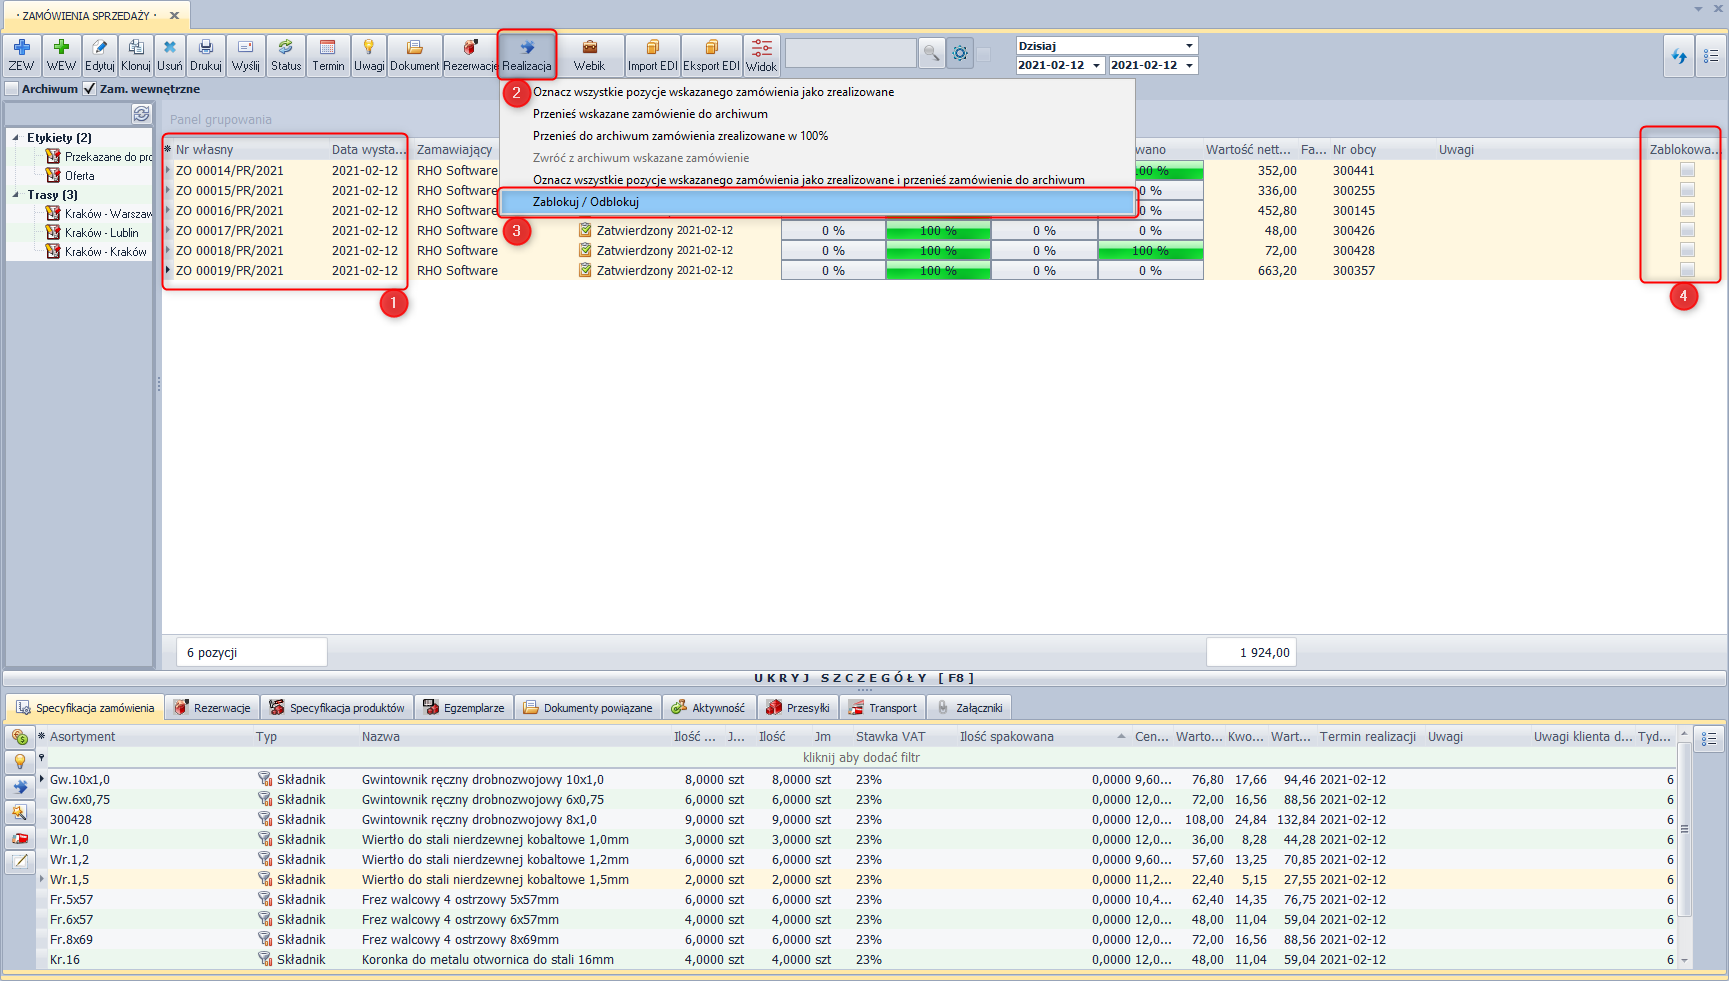Uncheck Zam. wewnętrzne checkbox
The width and height of the screenshot is (1729, 981).
click(90, 89)
